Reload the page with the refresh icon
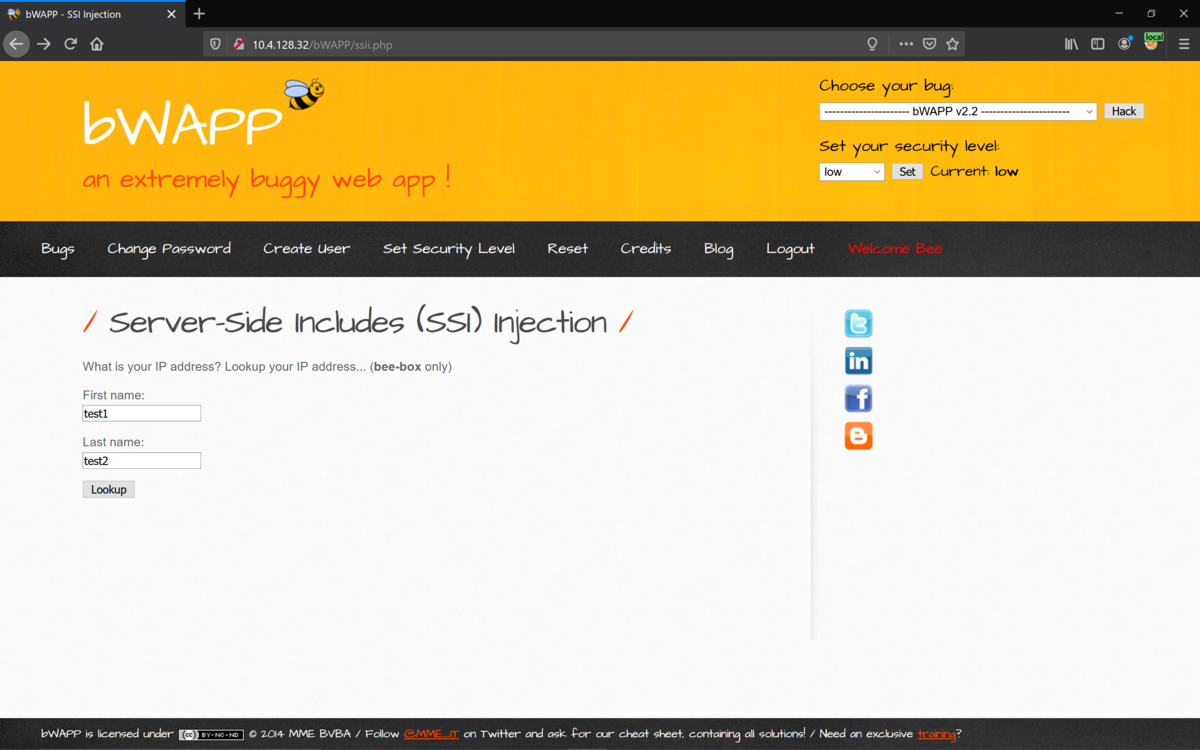This screenshot has height=750, width=1200. pos(70,44)
